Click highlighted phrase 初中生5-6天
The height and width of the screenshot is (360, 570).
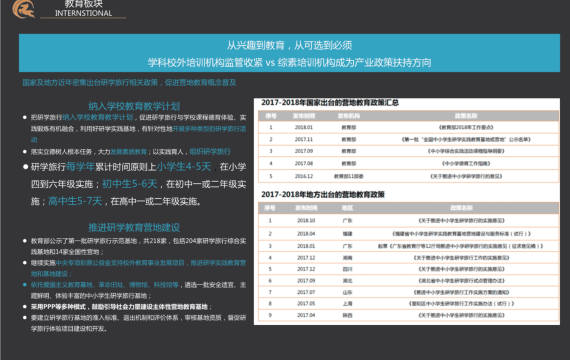tap(129, 184)
